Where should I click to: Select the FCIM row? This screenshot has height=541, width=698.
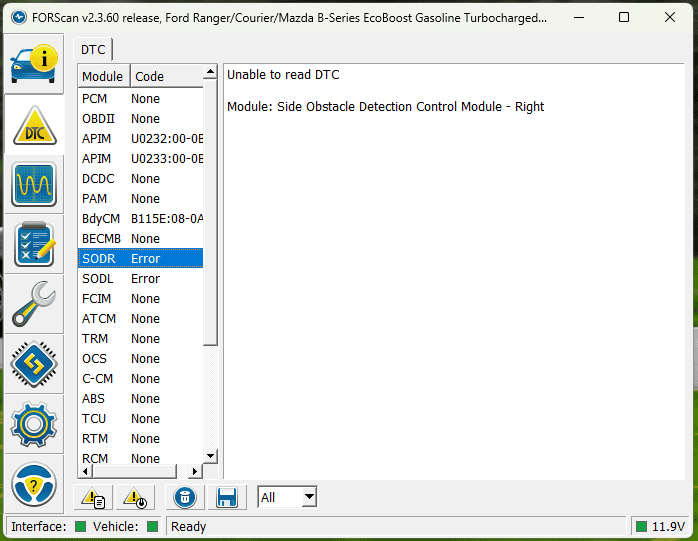point(141,299)
